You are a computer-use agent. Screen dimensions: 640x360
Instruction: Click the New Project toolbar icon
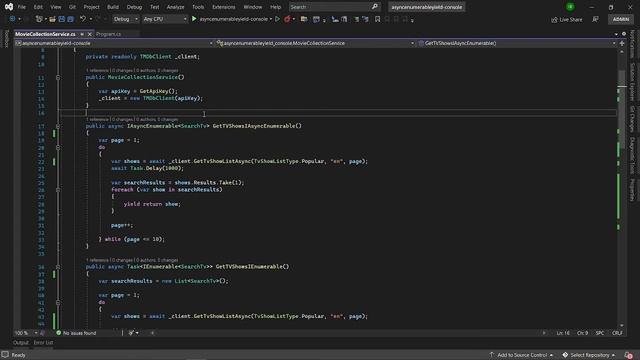point(39,19)
